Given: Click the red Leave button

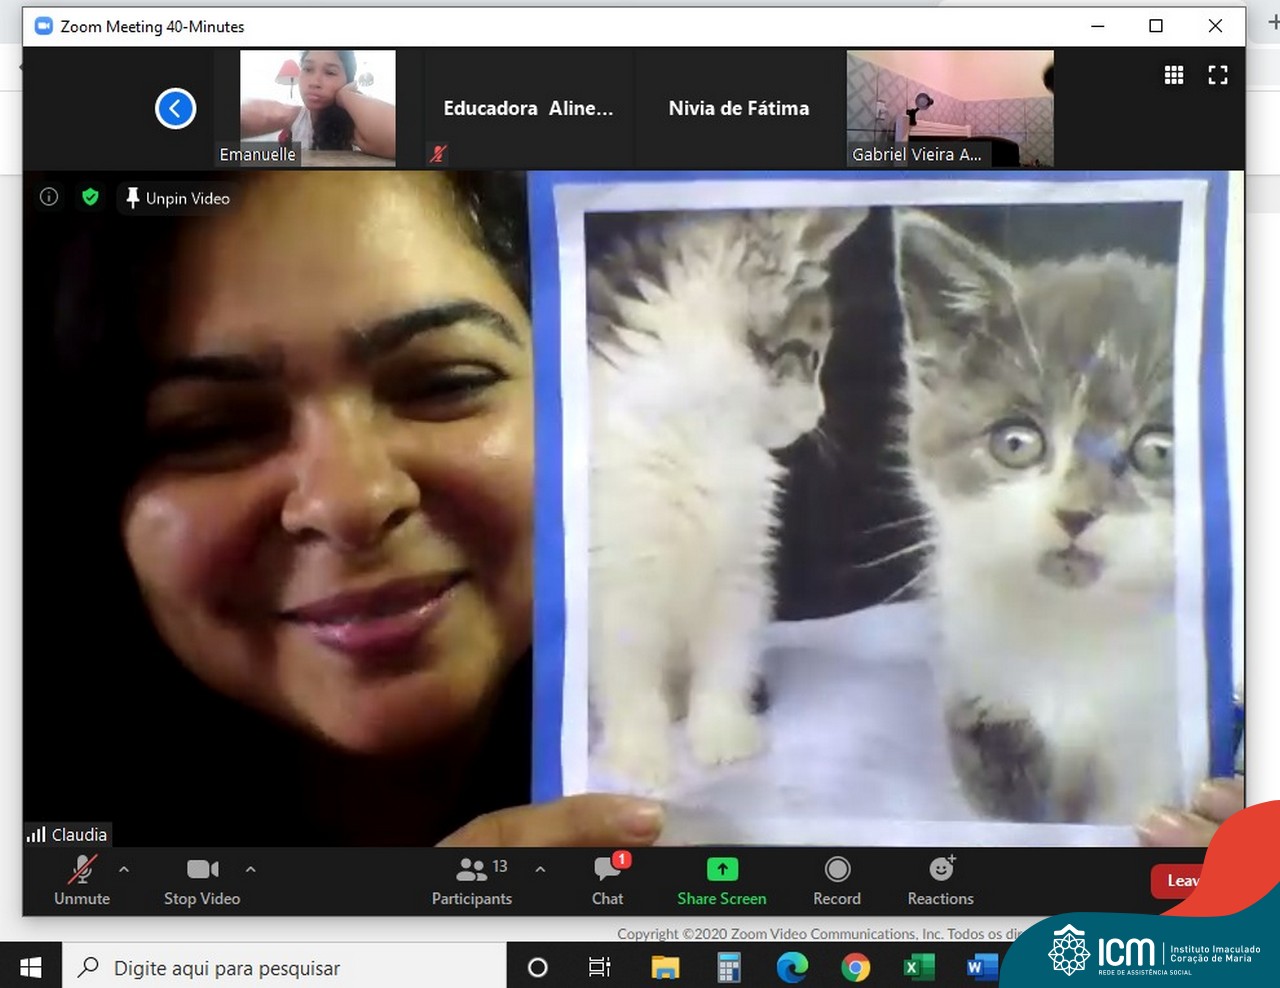Looking at the screenshot, I should pos(1180,880).
